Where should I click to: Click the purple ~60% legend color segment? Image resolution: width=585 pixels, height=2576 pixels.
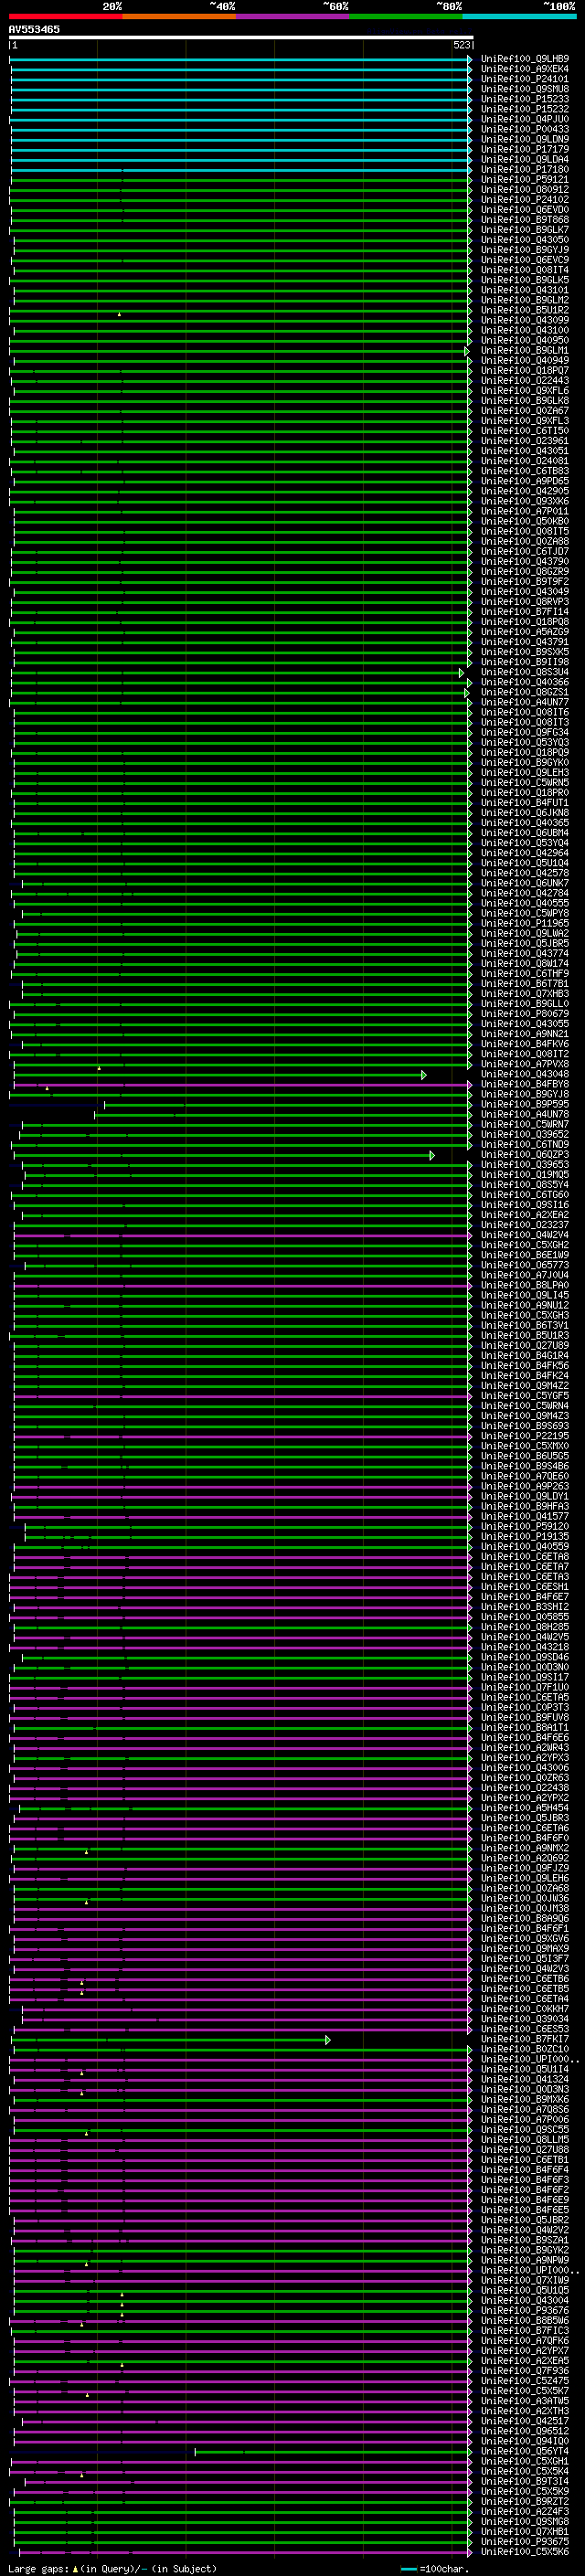tap(293, 16)
